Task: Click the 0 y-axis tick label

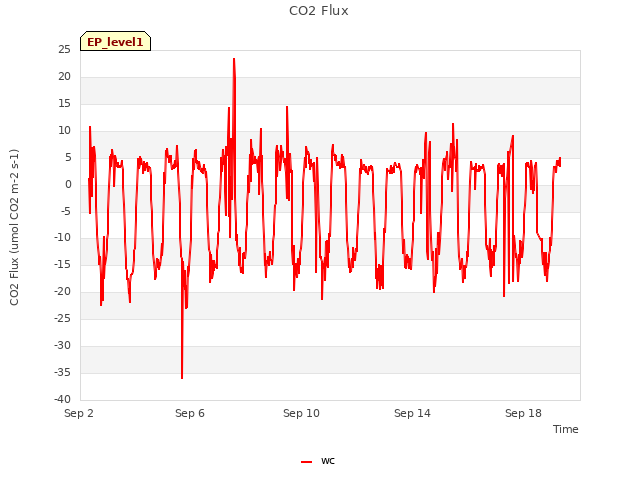Action: [x=68, y=184]
